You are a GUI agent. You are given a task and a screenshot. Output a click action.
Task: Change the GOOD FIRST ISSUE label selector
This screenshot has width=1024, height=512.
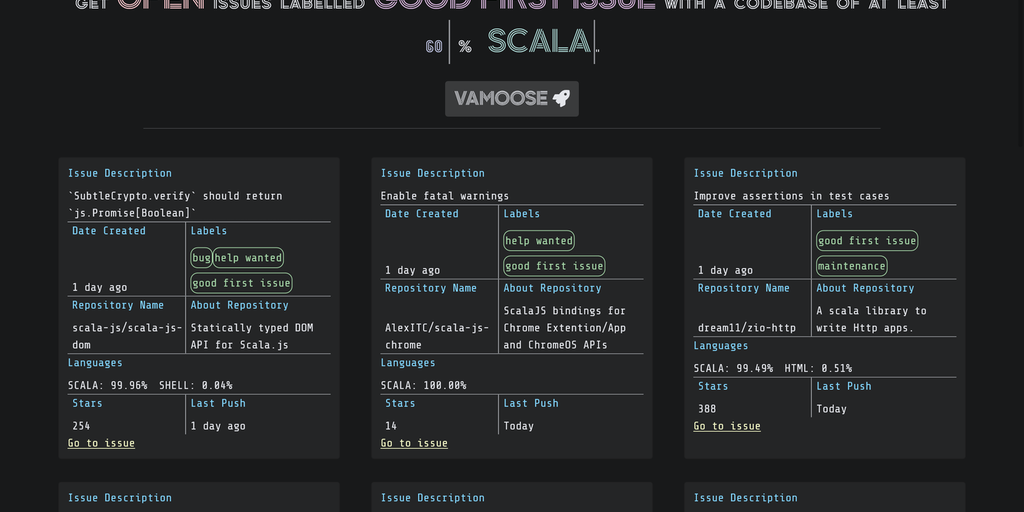pos(515,4)
